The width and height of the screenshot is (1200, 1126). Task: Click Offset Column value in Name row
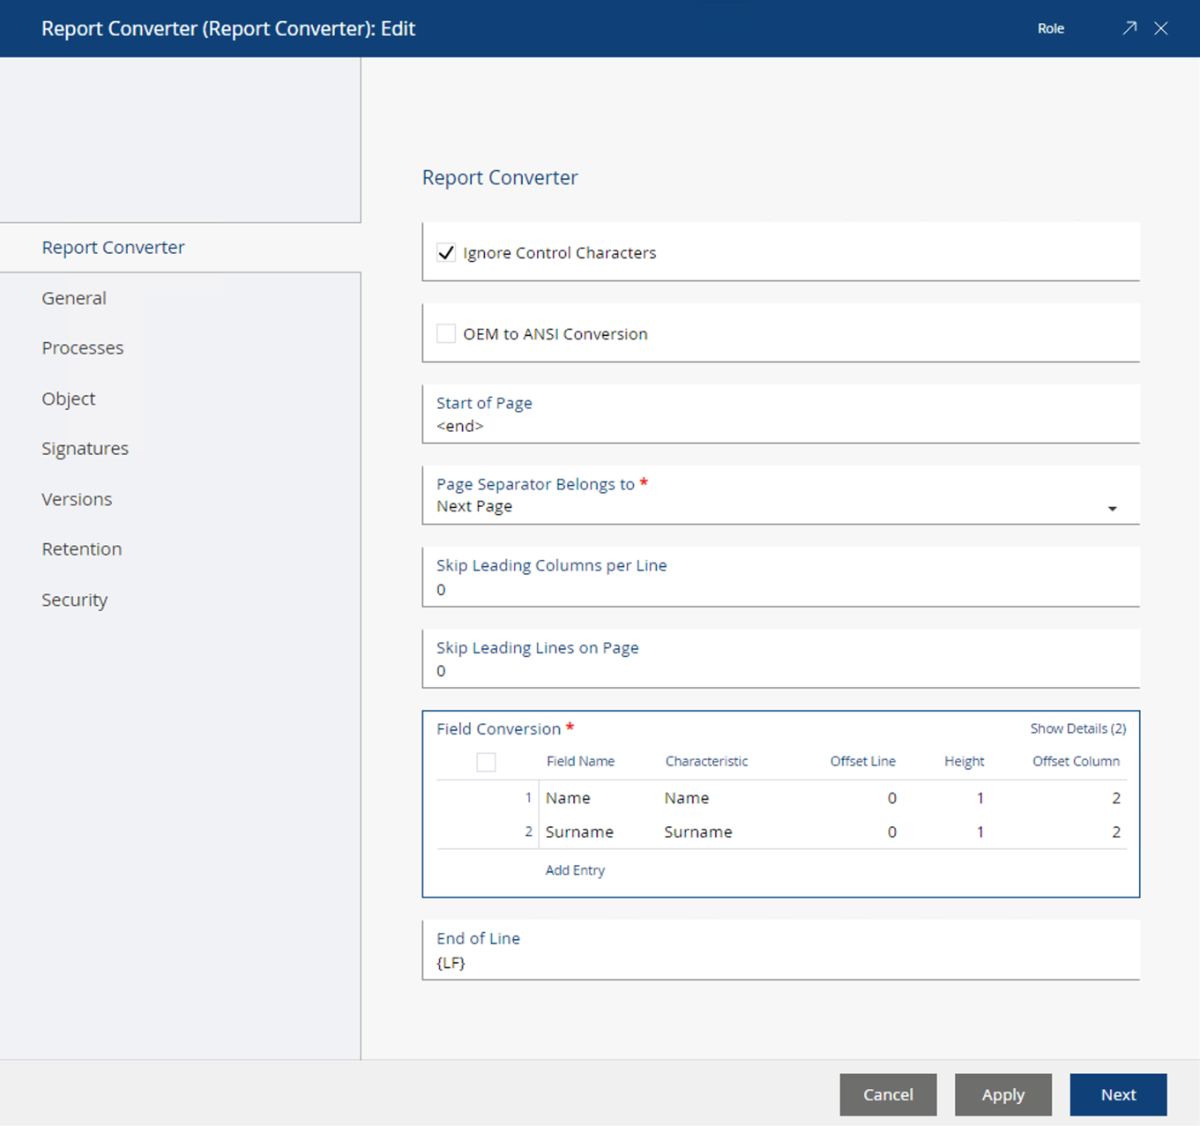coord(1116,798)
